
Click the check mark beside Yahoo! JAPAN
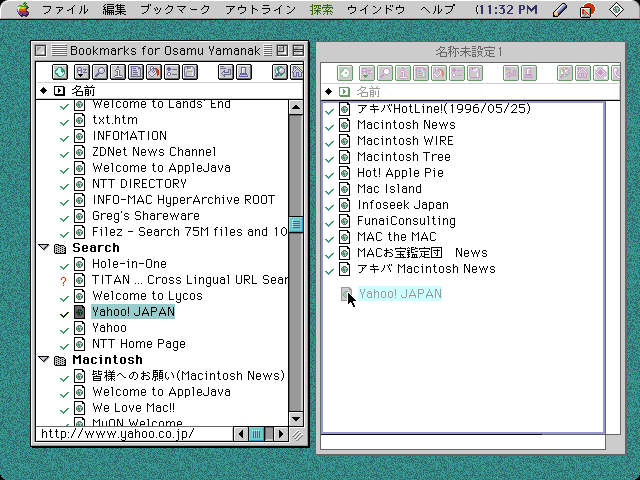(64, 314)
